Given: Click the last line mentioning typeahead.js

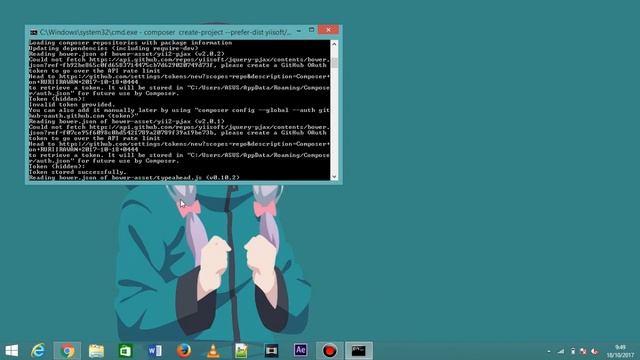Looking at the screenshot, I should (134, 178).
